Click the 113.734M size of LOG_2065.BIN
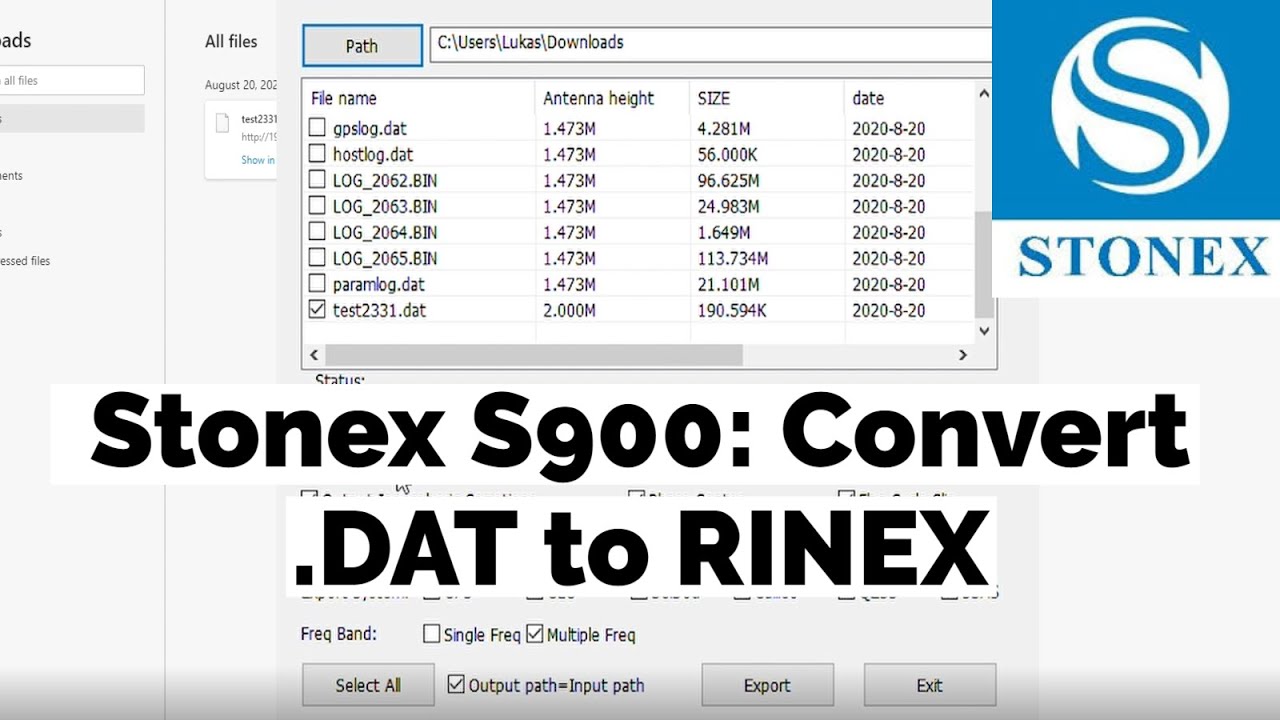Image resolution: width=1280 pixels, height=720 pixels. tap(733, 258)
